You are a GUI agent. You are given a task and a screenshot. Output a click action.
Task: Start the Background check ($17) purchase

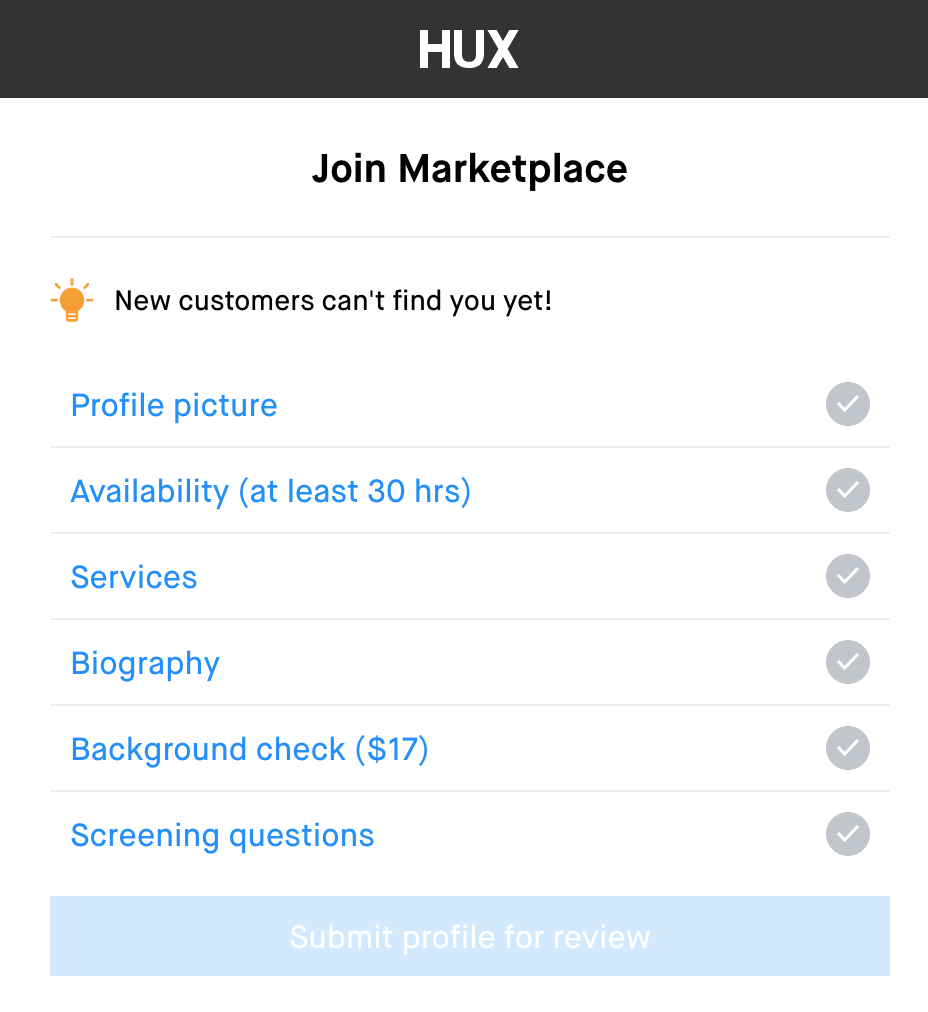point(249,748)
